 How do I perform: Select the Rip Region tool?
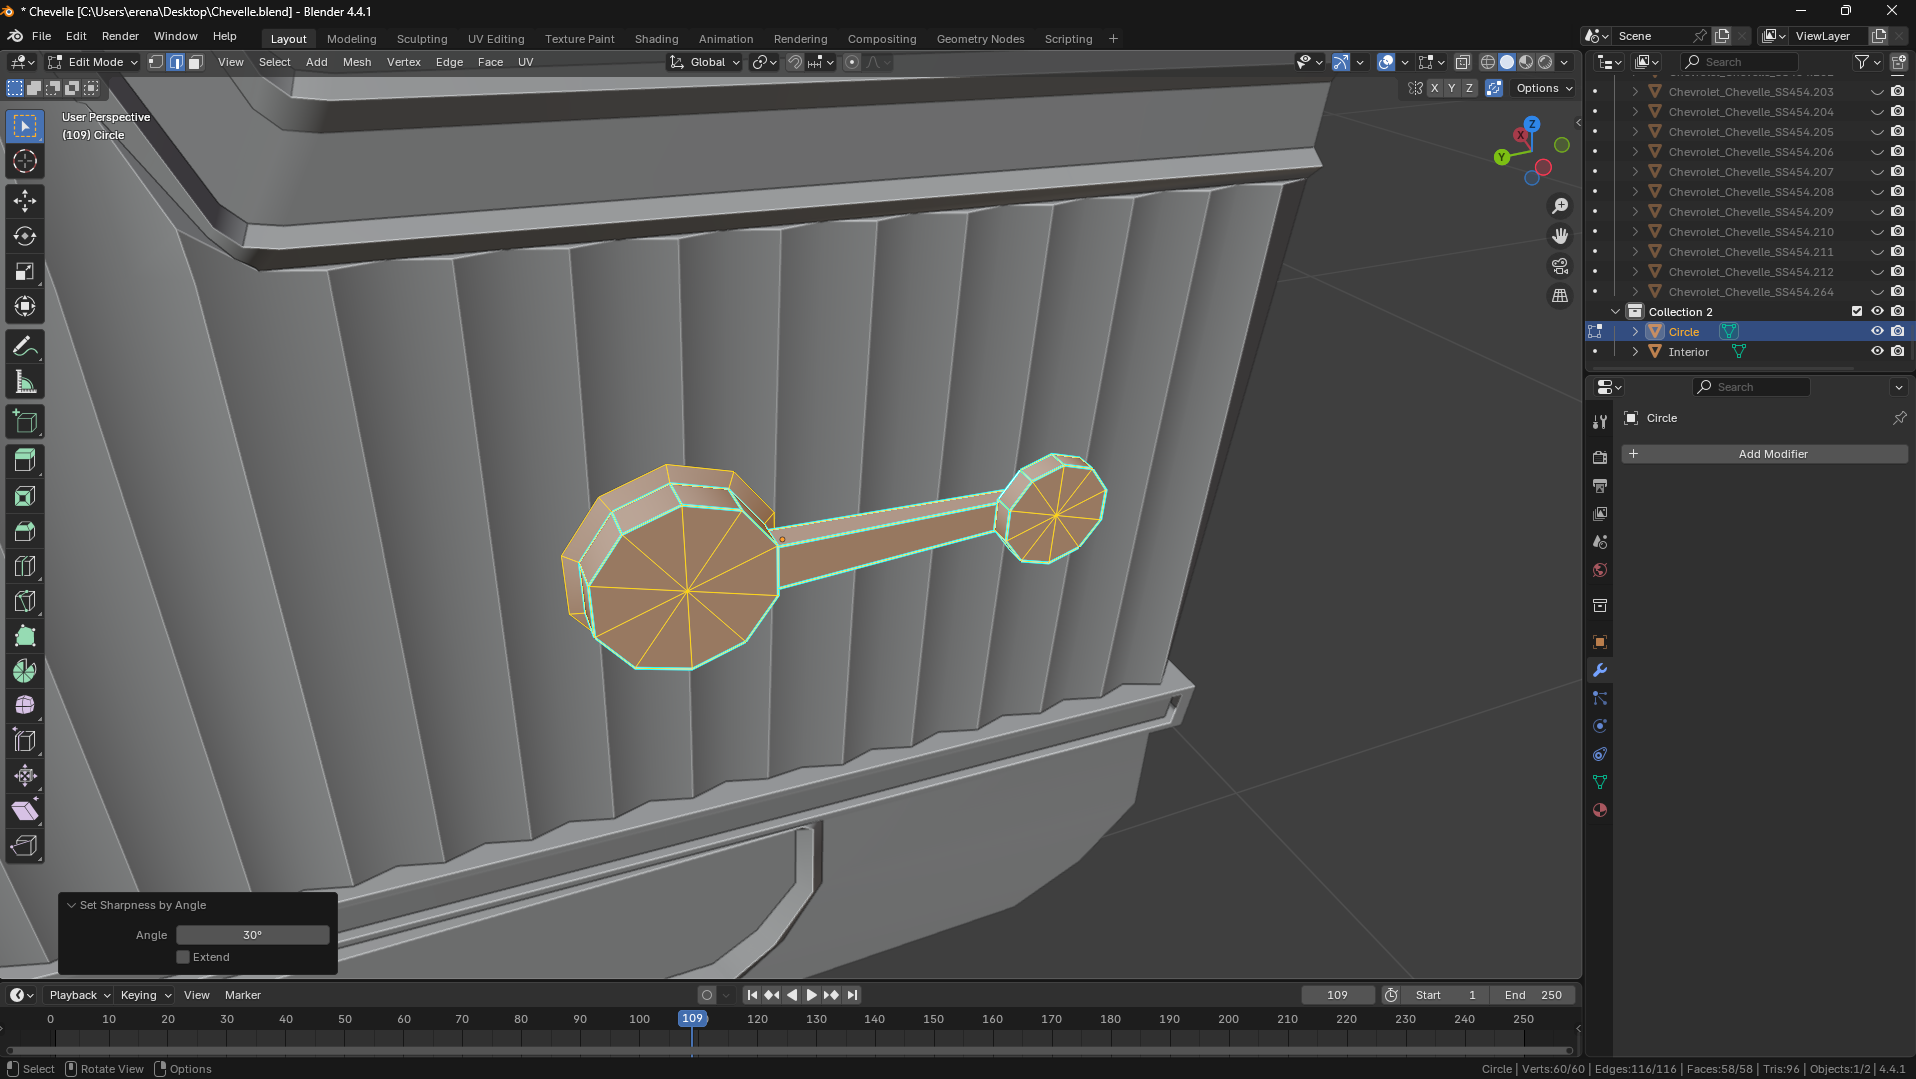[25, 846]
